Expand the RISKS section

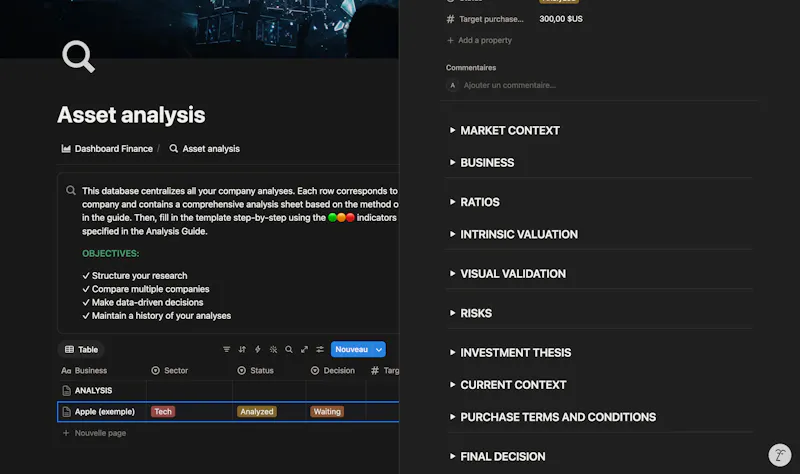click(452, 313)
